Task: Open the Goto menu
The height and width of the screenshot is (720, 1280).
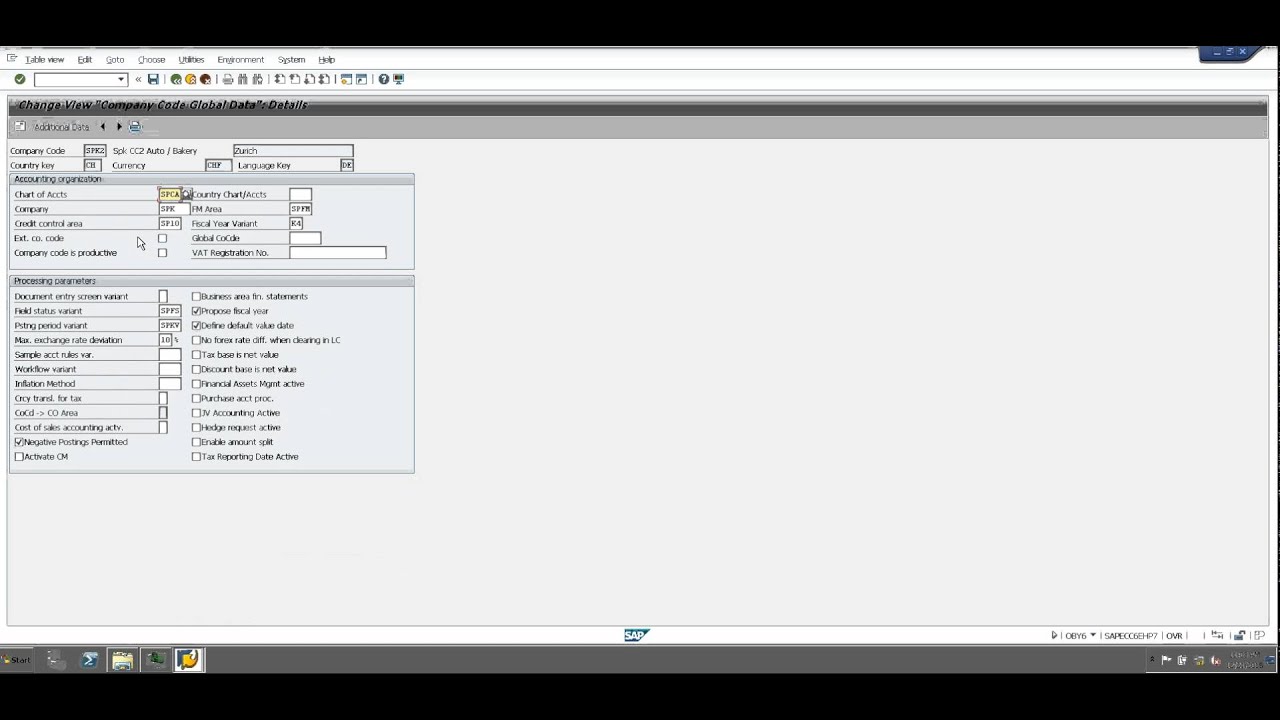Action: tap(115, 60)
